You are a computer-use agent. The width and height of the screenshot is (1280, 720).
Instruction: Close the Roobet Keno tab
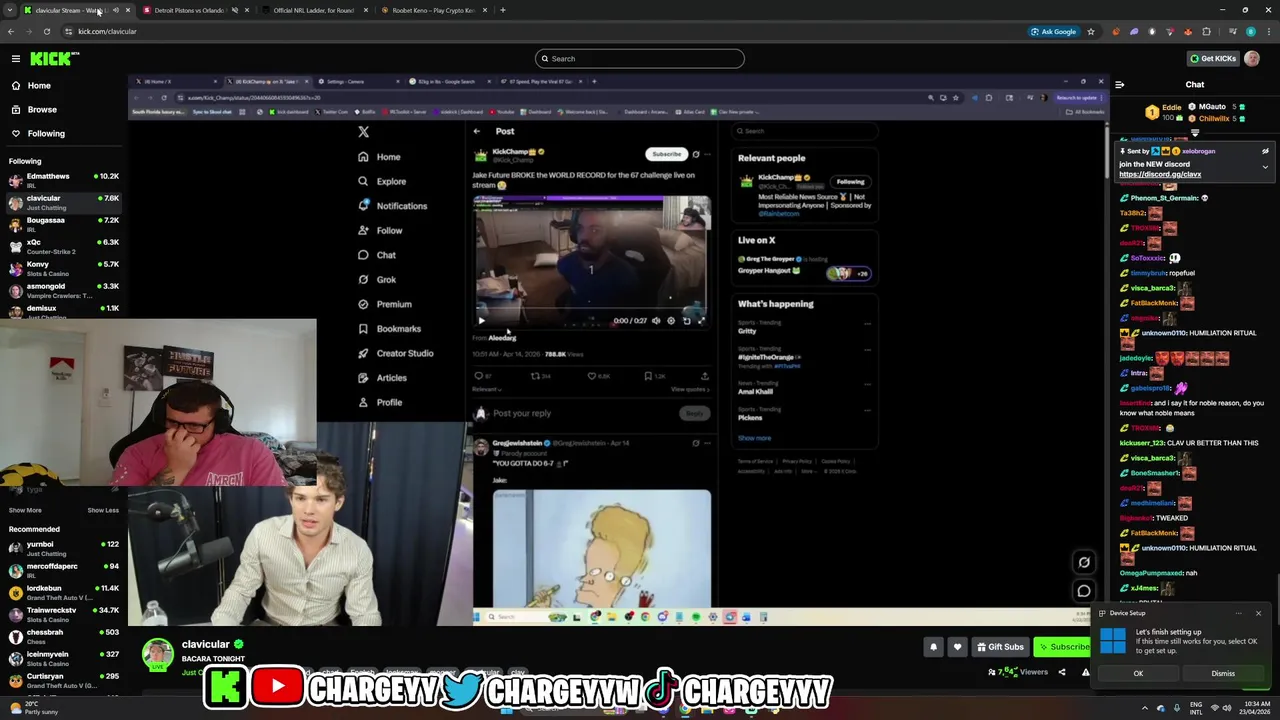click(x=485, y=10)
